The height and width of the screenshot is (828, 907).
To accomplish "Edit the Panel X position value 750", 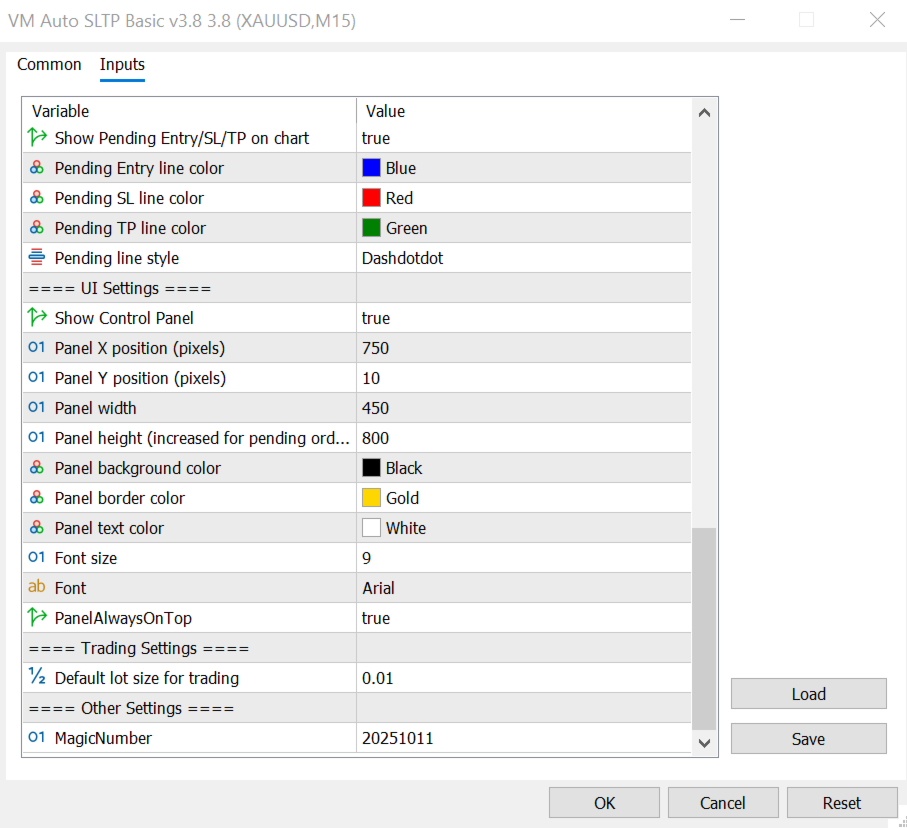I will pos(524,348).
